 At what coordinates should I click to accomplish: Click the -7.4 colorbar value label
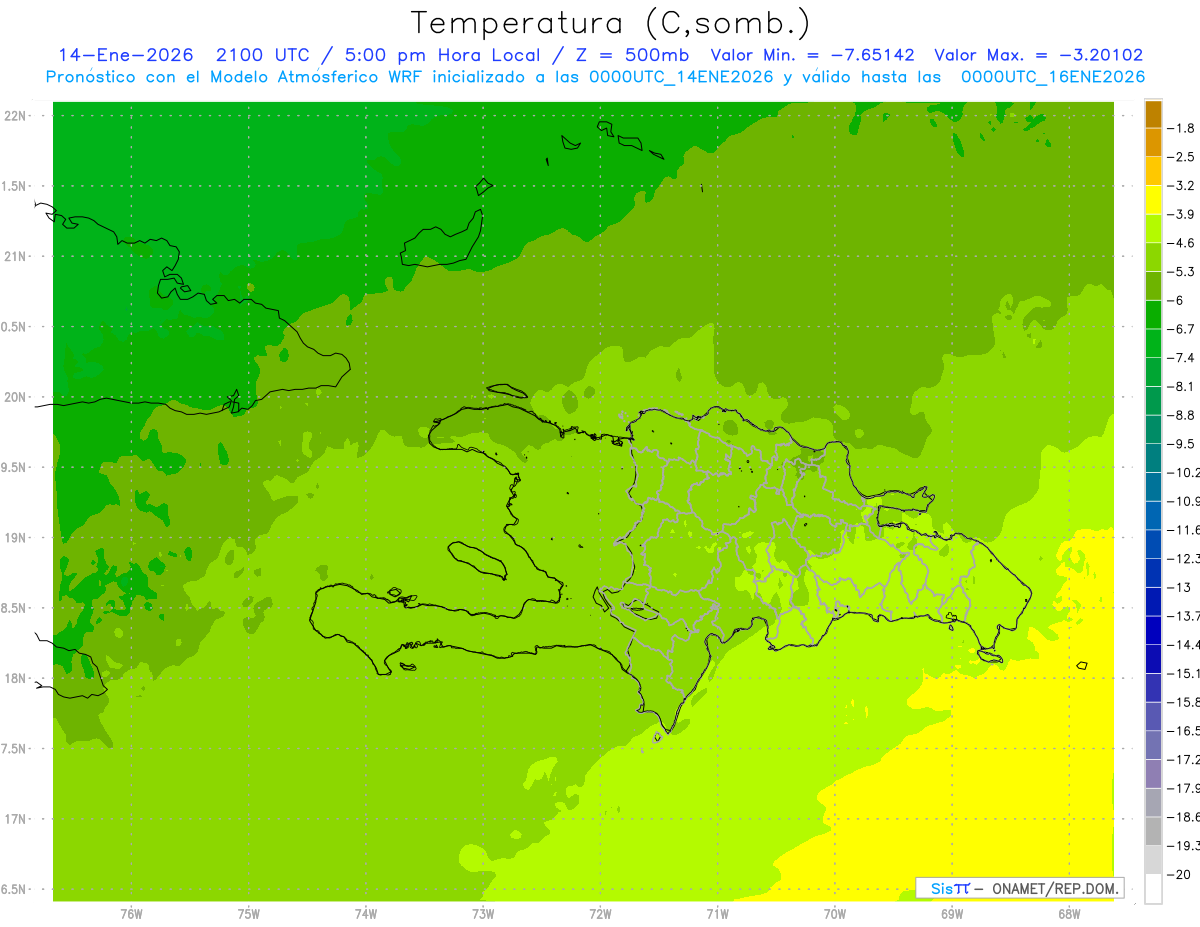click(x=1183, y=358)
